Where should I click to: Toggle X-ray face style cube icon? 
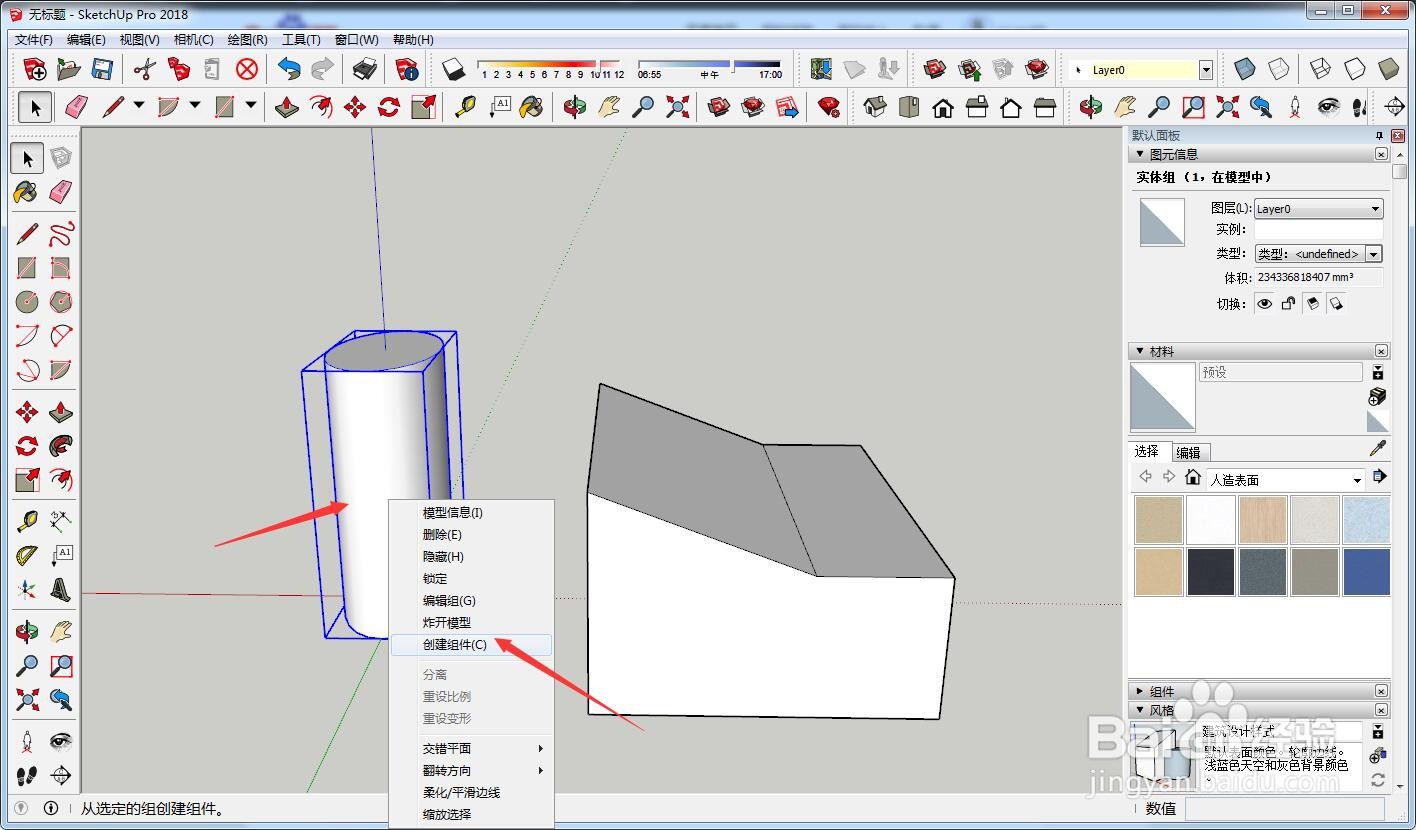pos(1244,69)
